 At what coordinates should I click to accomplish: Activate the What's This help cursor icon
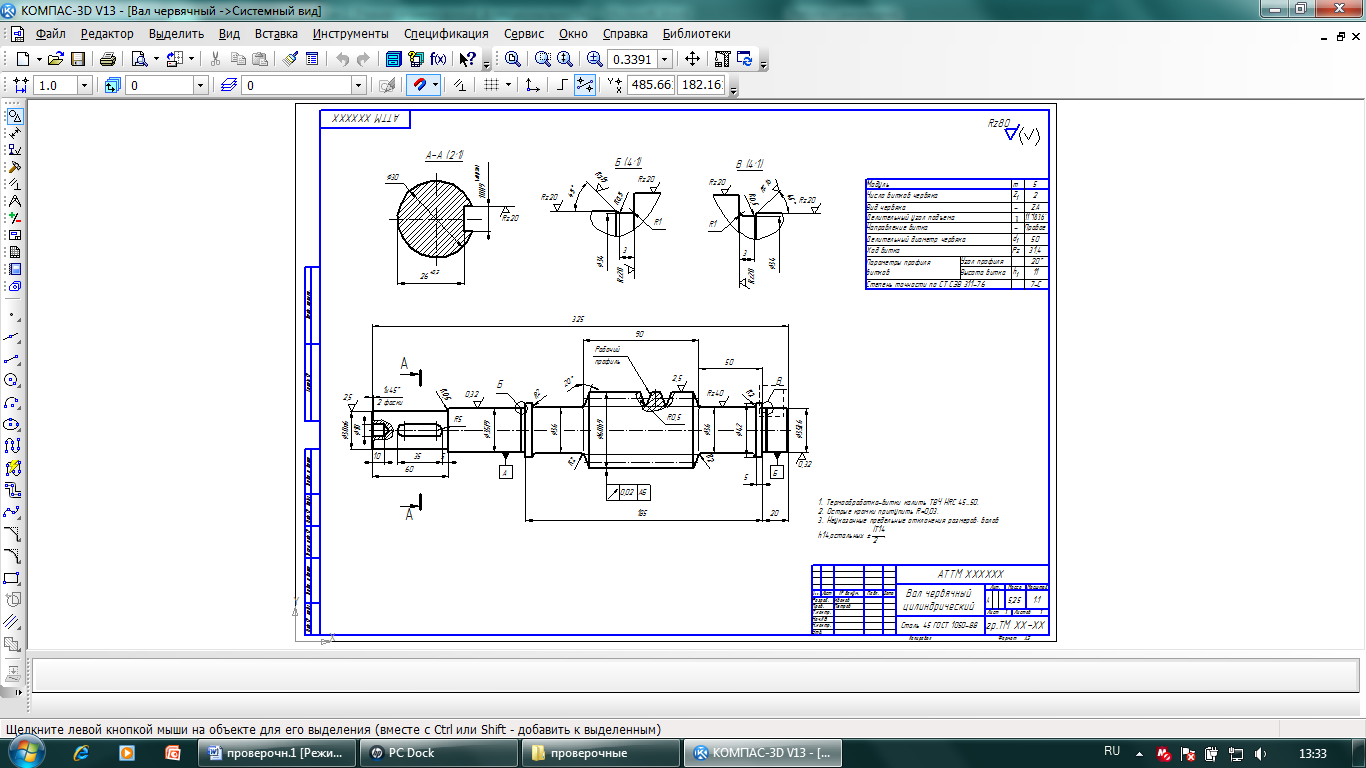coord(467,59)
